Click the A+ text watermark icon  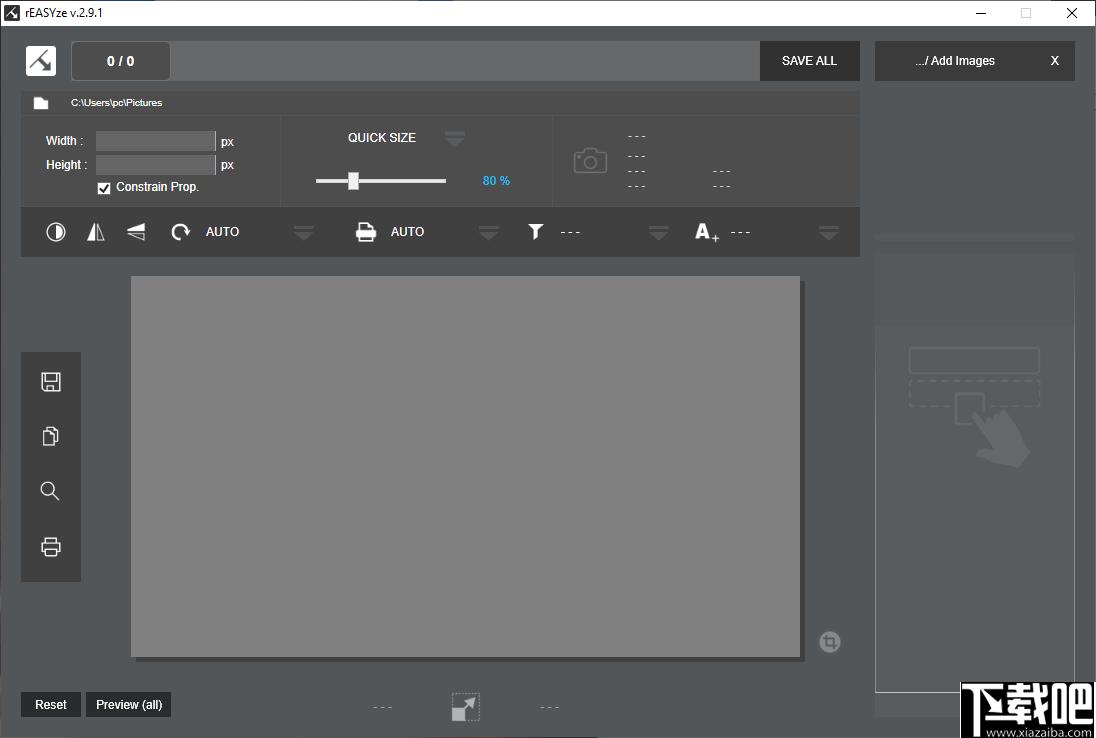(707, 232)
